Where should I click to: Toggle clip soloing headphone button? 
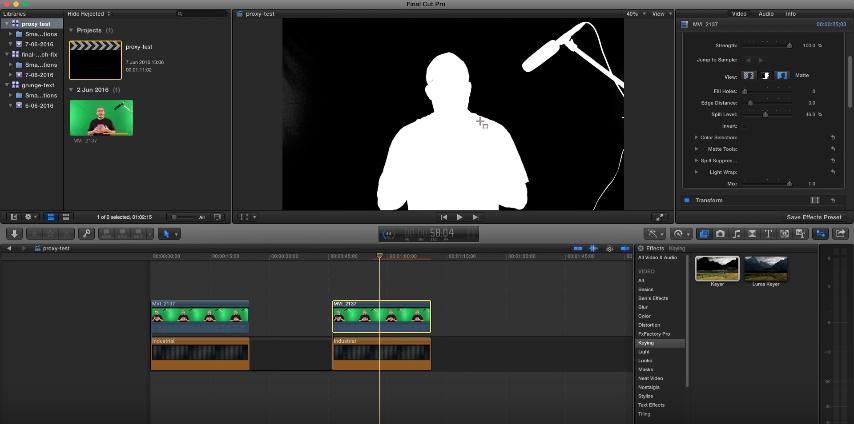(x=609, y=249)
